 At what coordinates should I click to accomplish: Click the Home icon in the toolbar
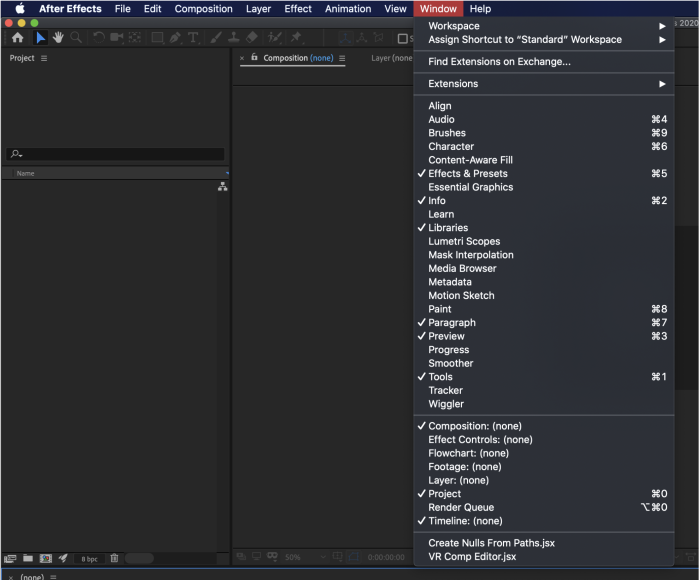17,38
